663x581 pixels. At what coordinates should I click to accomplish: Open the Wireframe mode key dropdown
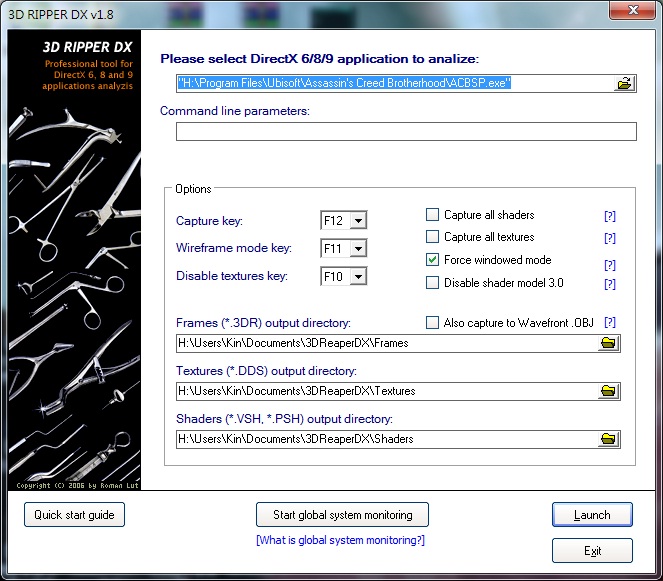(x=358, y=248)
